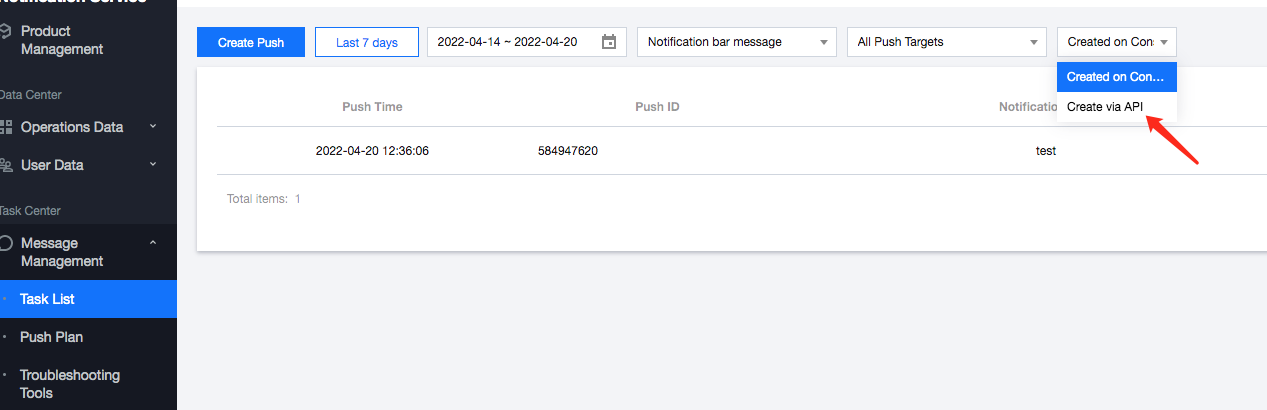Click the Product Management cube icon
Image resolution: width=1267 pixels, height=410 pixels.
tap(6, 32)
